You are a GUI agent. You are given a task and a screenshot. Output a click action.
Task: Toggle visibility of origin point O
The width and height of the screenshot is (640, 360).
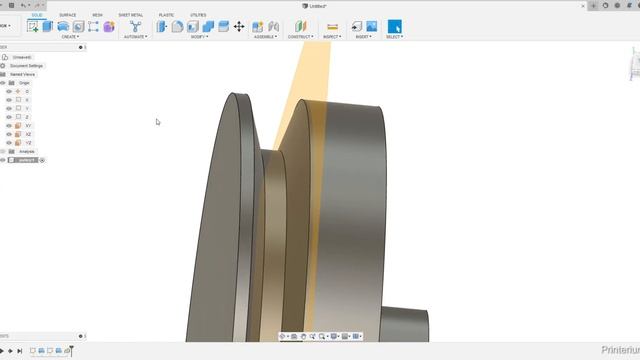(x=9, y=91)
